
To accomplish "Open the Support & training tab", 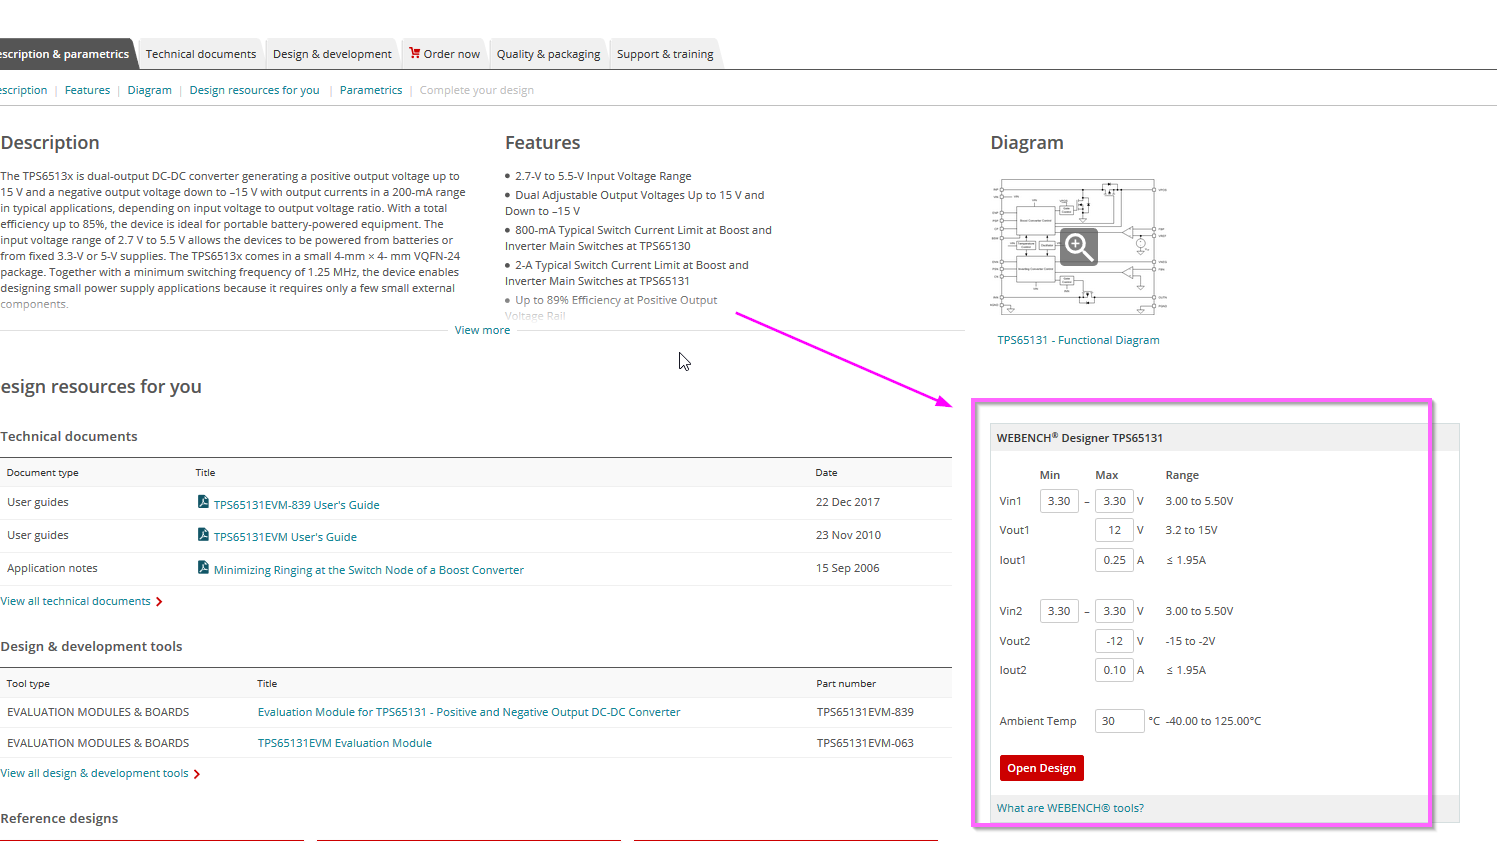I will tap(665, 54).
